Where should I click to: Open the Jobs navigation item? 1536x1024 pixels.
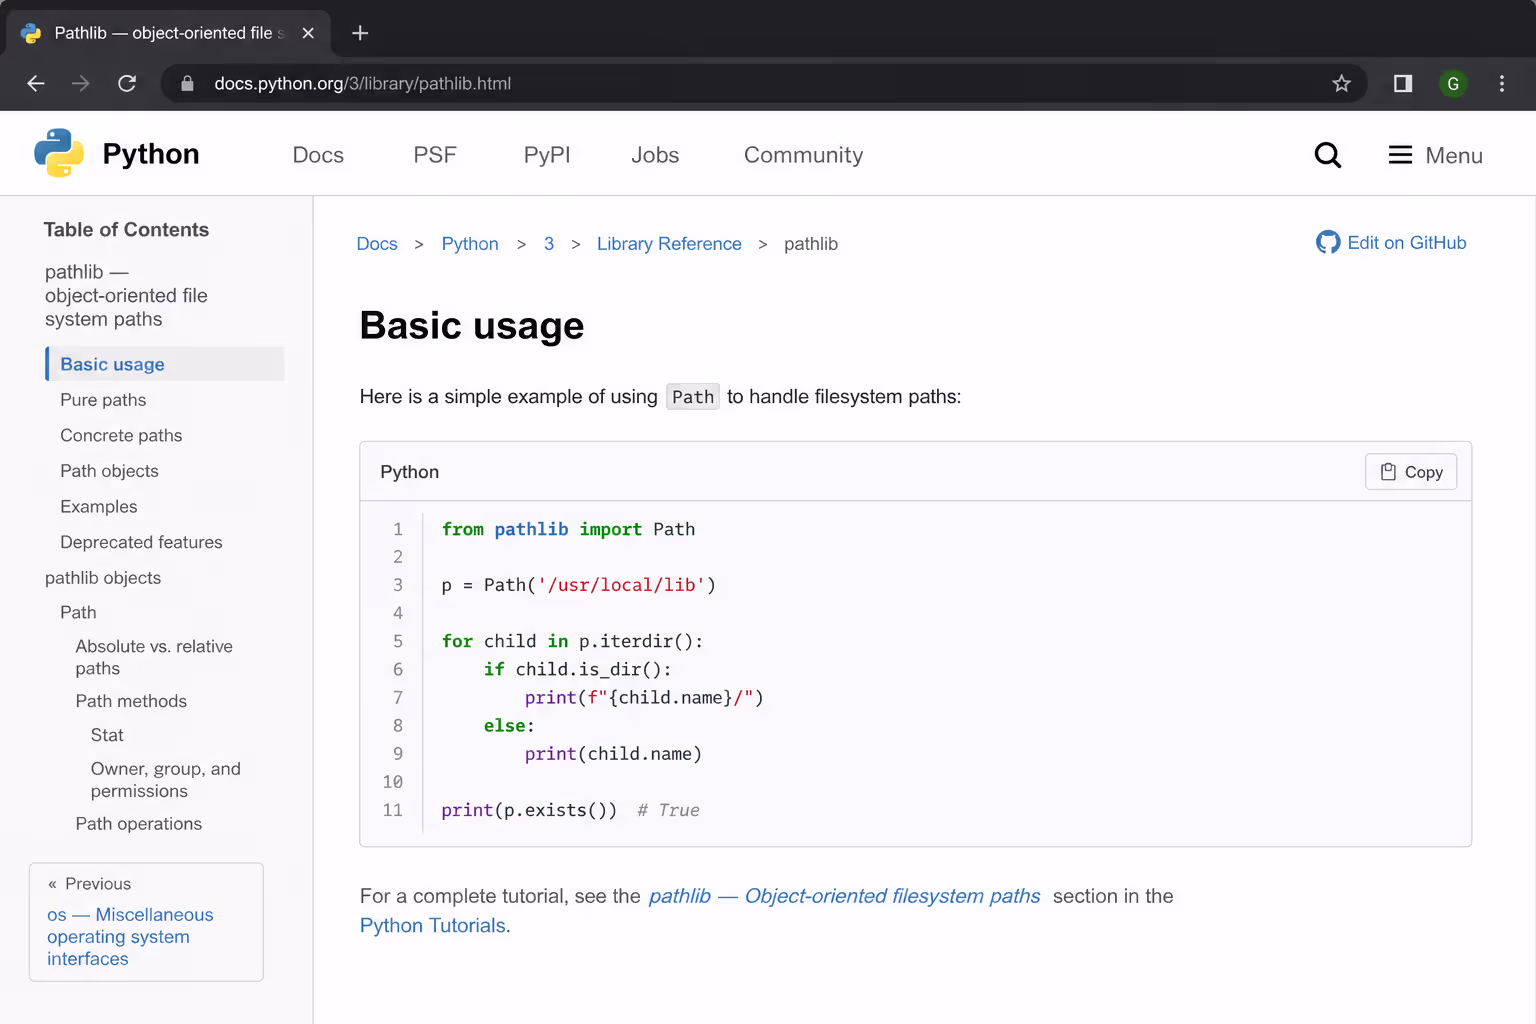(655, 155)
